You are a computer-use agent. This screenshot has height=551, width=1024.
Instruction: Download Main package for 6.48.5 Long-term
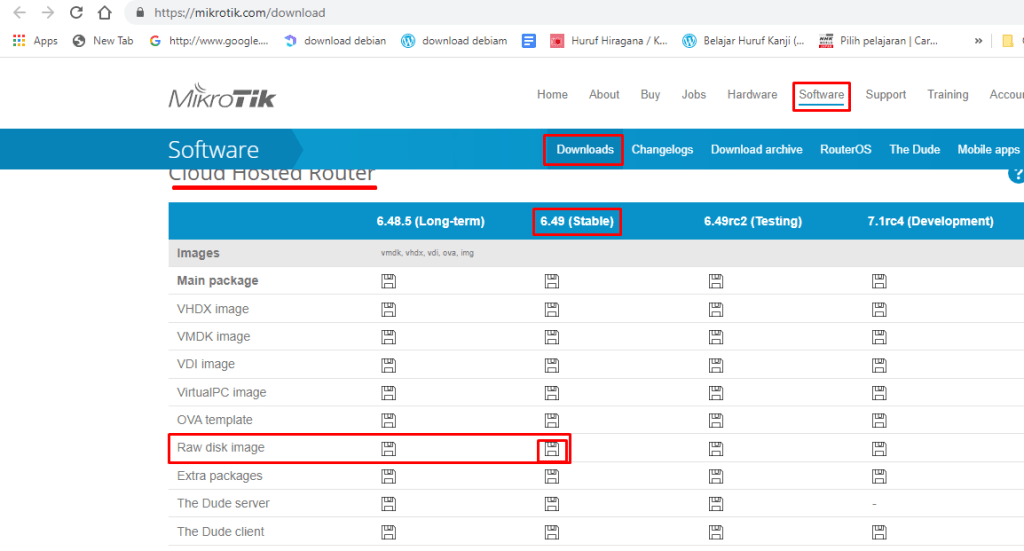pos(388,282)
